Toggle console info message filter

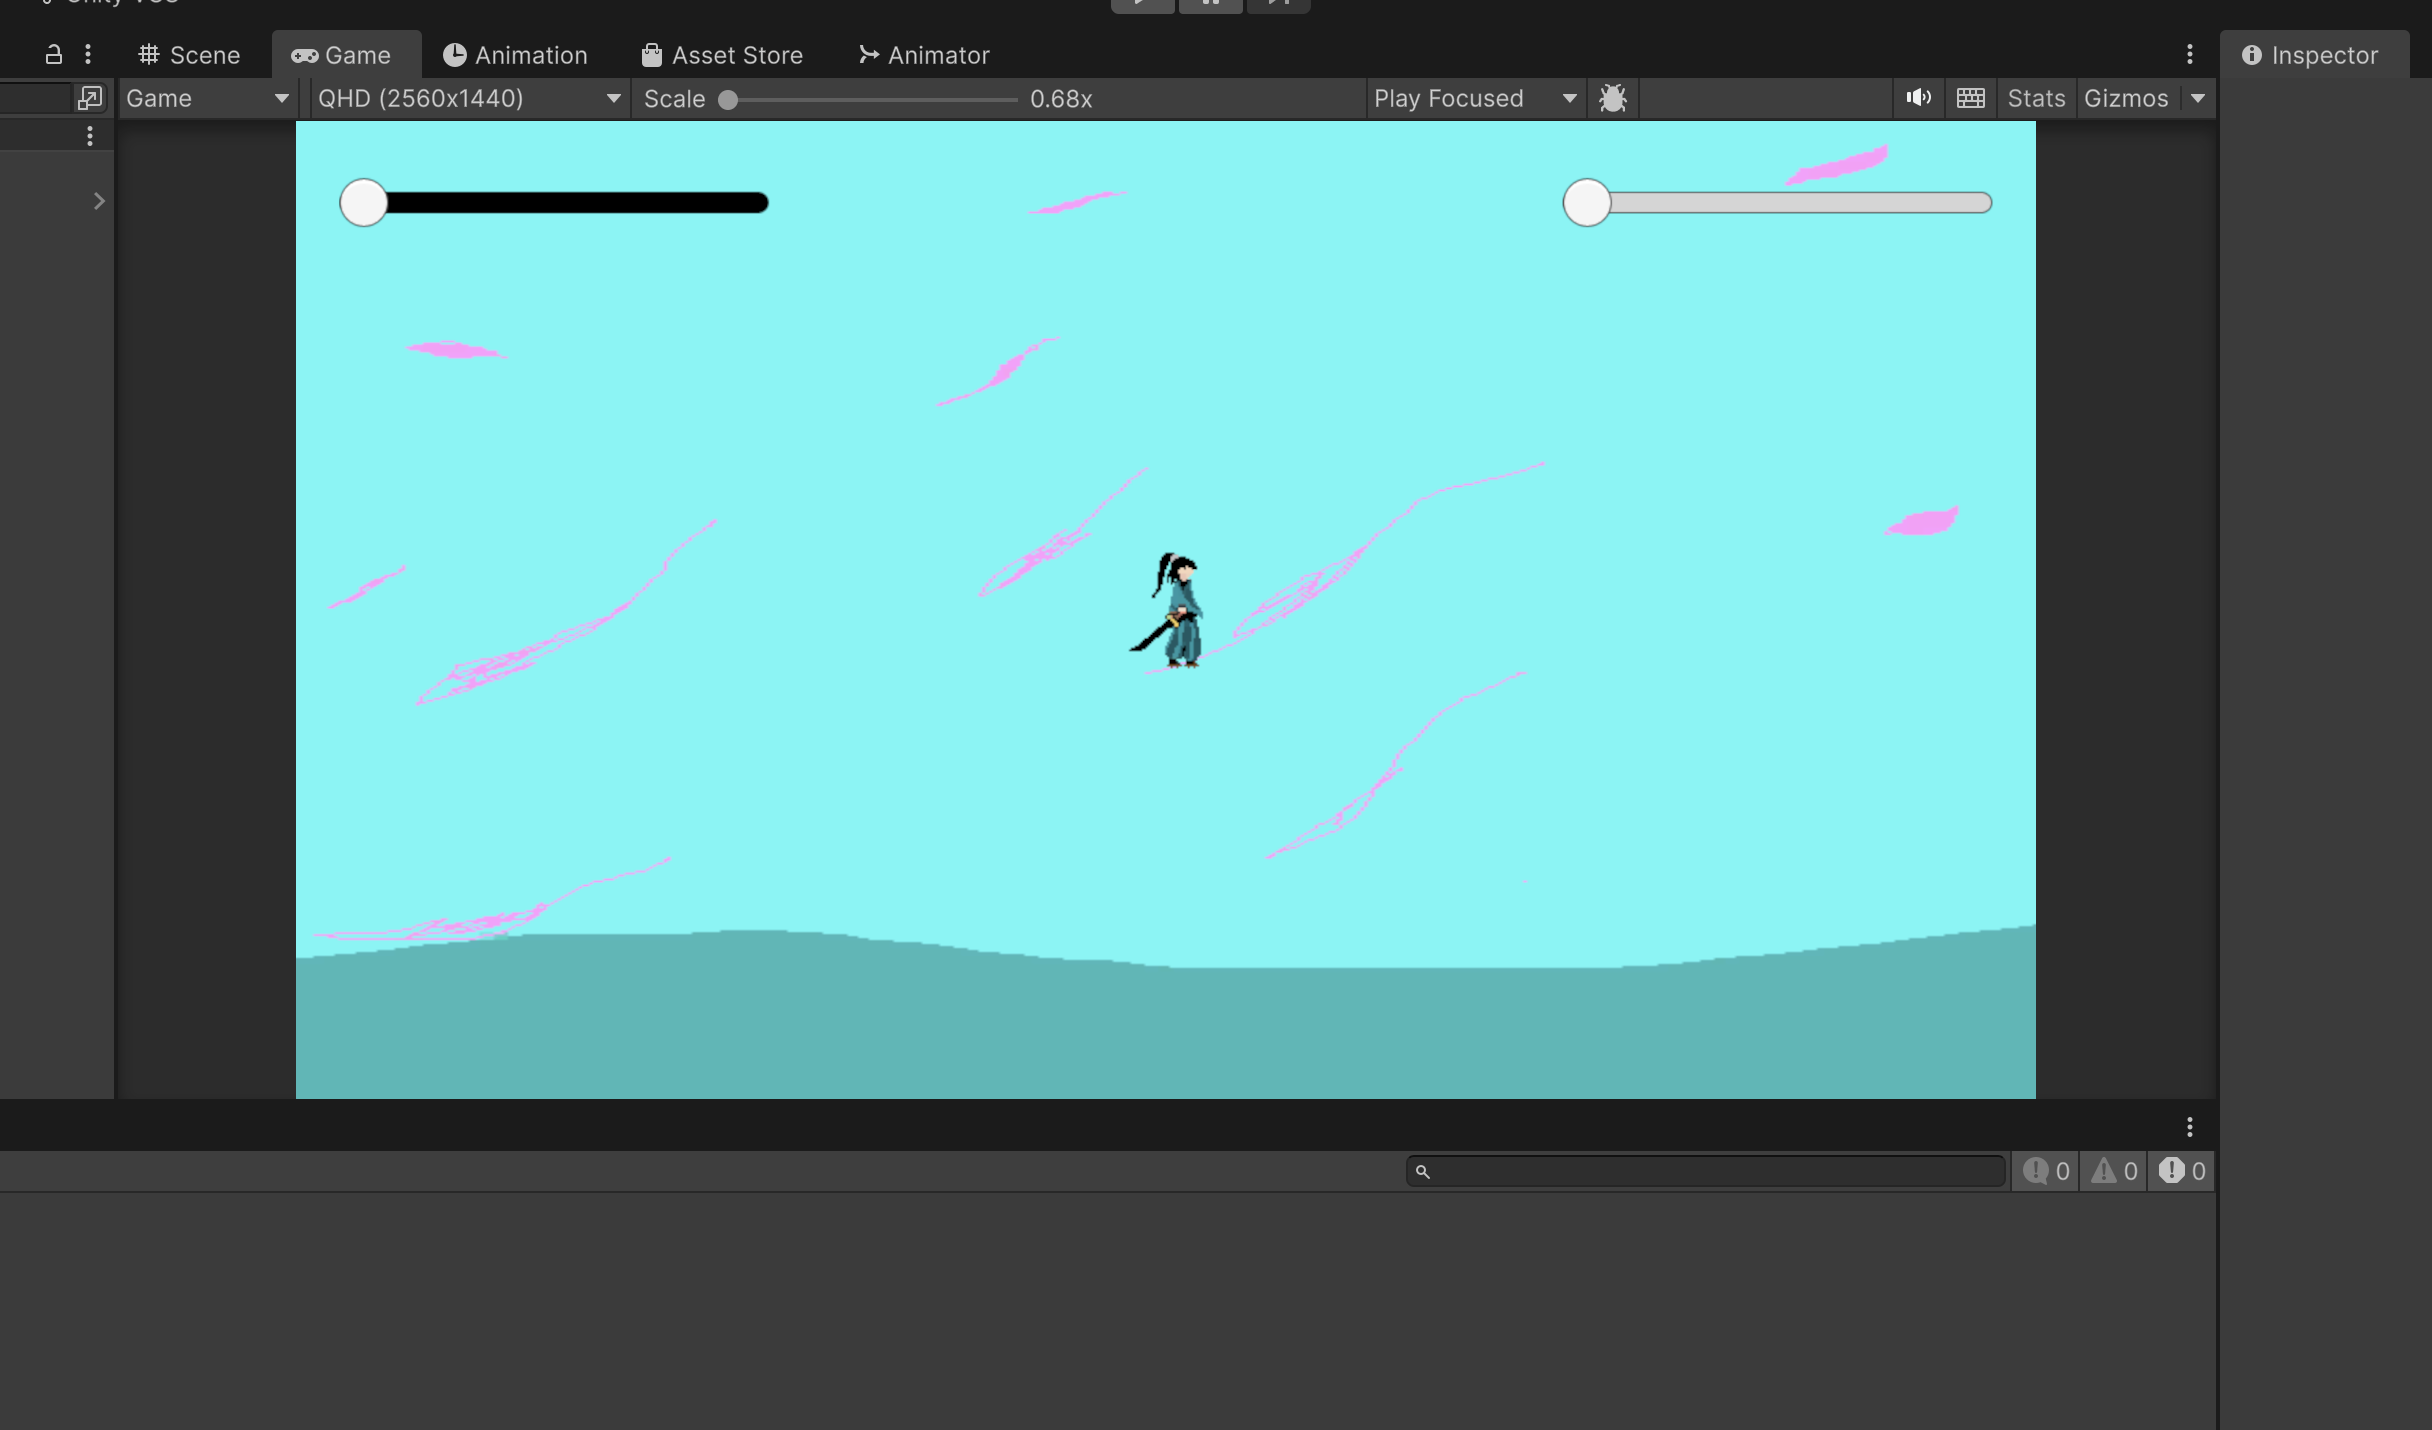2046,1171
